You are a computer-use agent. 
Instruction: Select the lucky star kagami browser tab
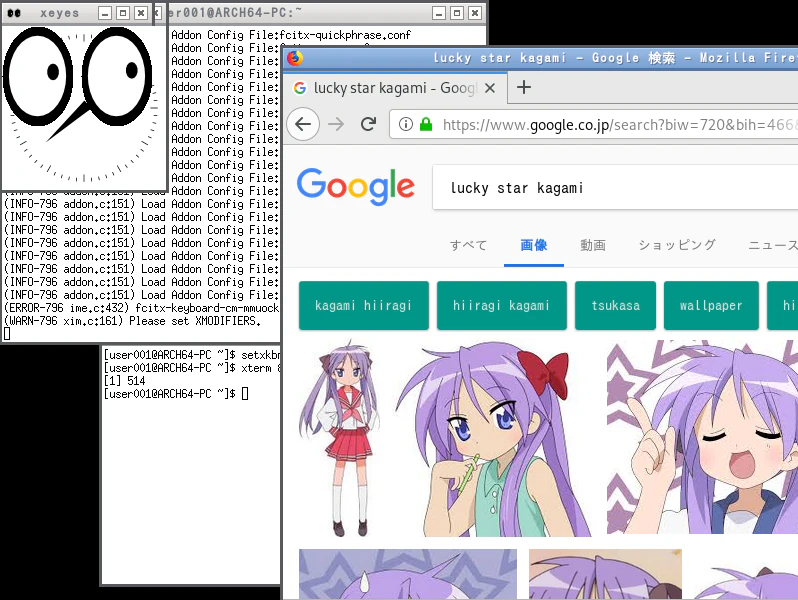(x=395, y=88)
